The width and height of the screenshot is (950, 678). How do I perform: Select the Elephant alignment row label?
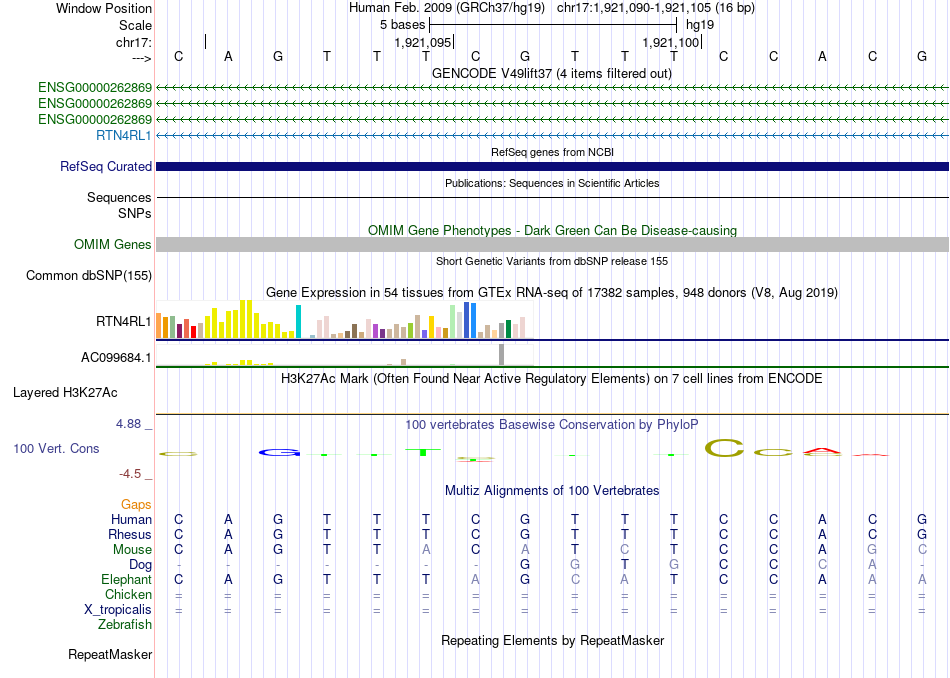coord(126,579)
